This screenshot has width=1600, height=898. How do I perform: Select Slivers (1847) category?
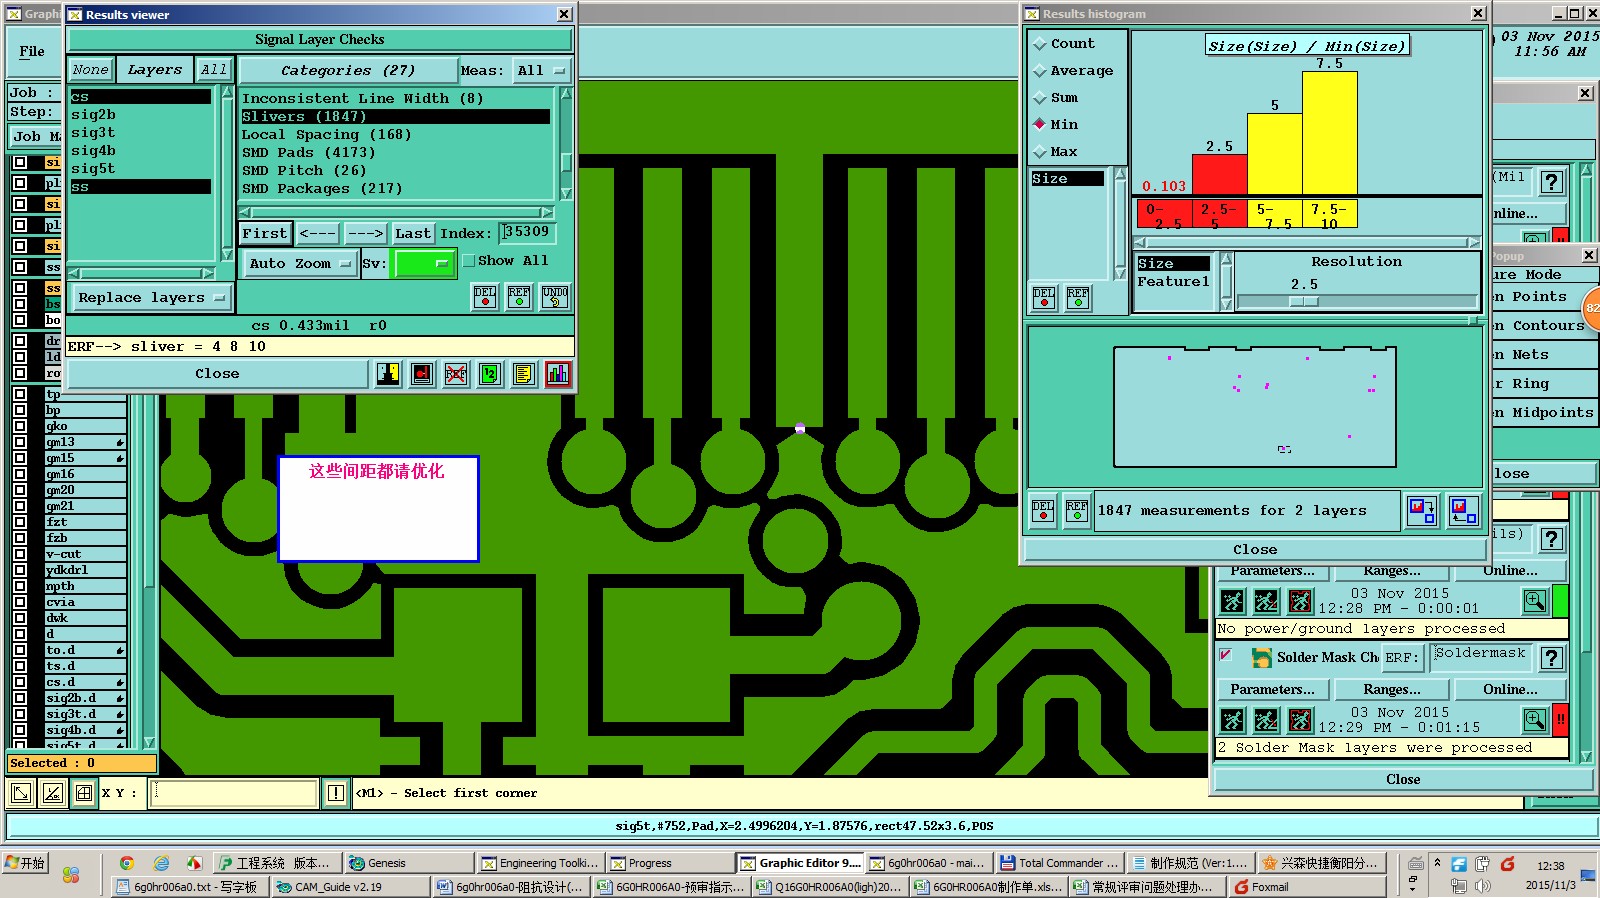pyautogui.click(x=395, y=117)
